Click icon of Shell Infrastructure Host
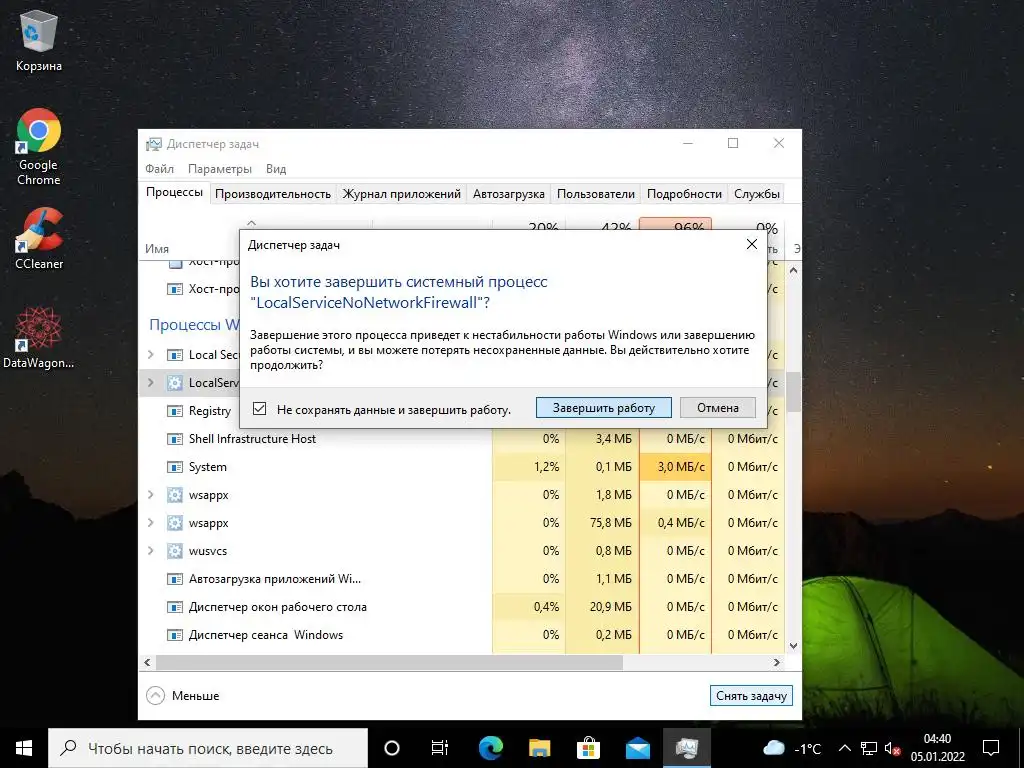The height and width of the screenshot is (768, 1024). pos(174,439)
